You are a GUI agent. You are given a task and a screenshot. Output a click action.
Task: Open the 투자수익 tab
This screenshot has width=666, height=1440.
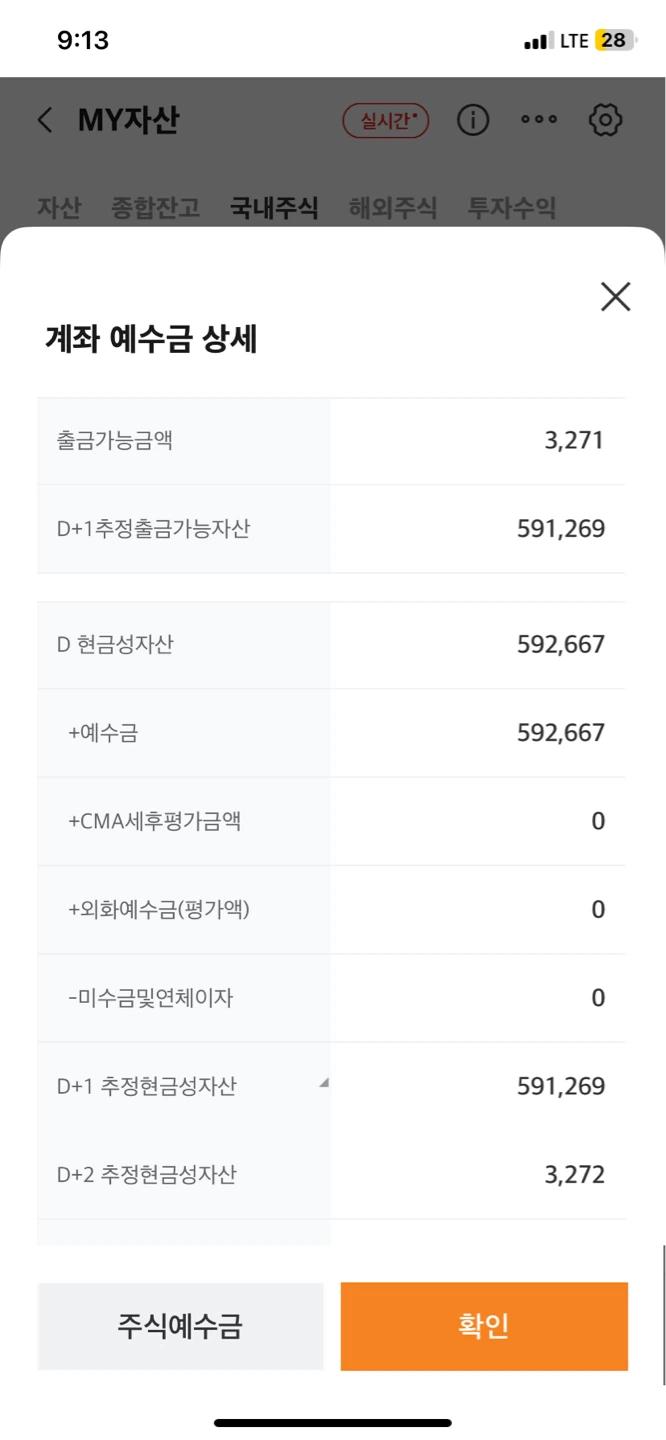512,208
